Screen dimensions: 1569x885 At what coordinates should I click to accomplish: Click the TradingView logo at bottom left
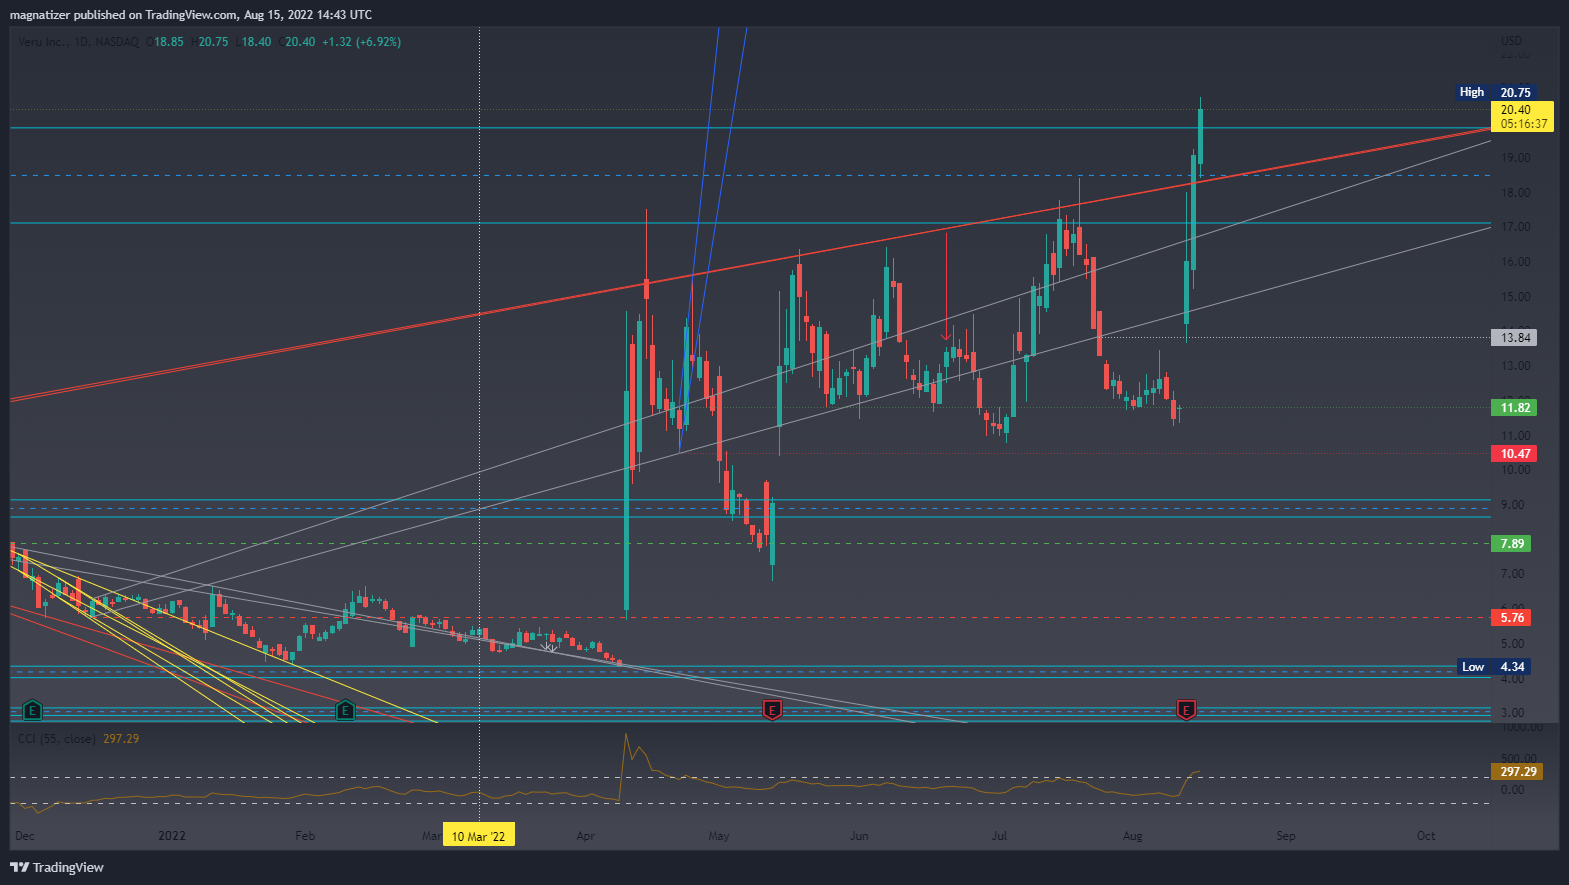click(57, 867)
